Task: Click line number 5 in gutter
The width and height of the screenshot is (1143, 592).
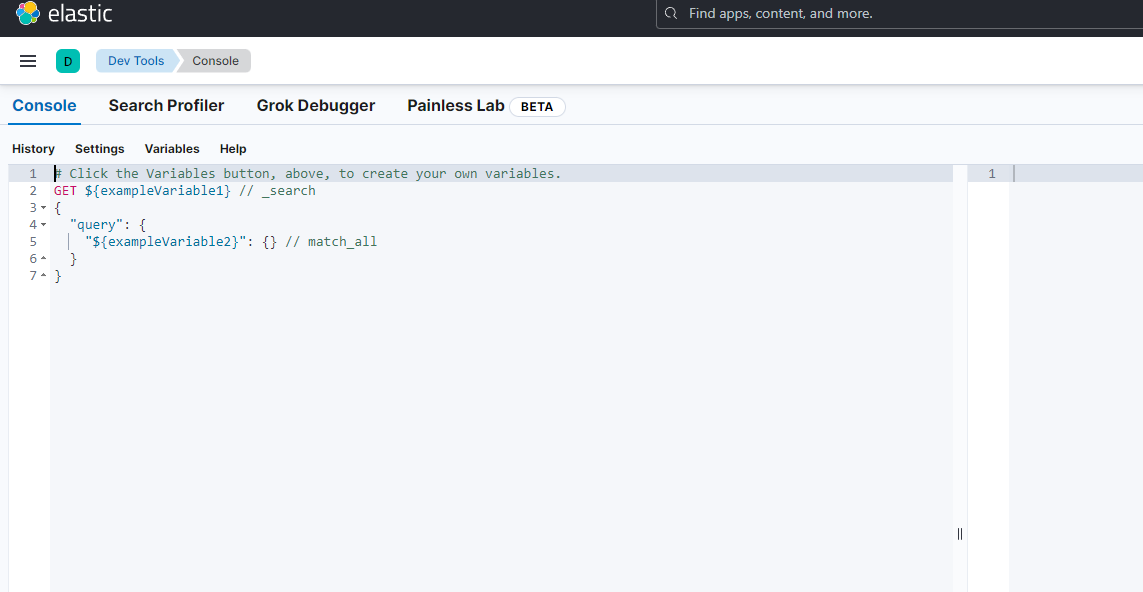Action: (34, 241)
